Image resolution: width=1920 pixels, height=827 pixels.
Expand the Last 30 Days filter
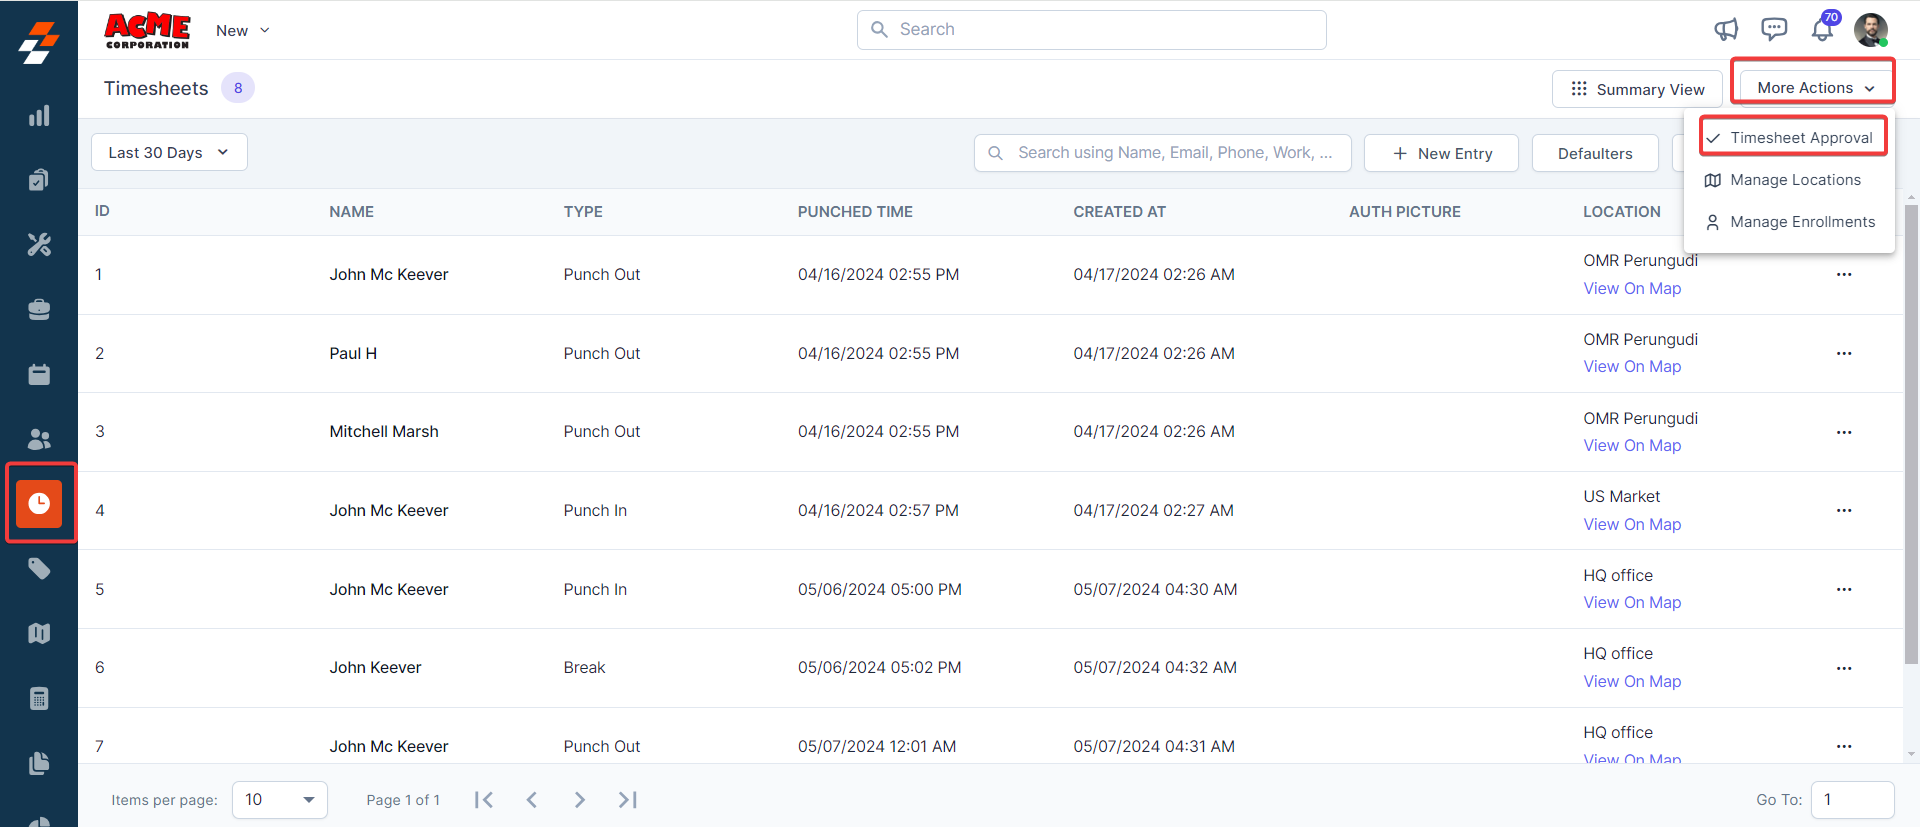pos(169,153)
